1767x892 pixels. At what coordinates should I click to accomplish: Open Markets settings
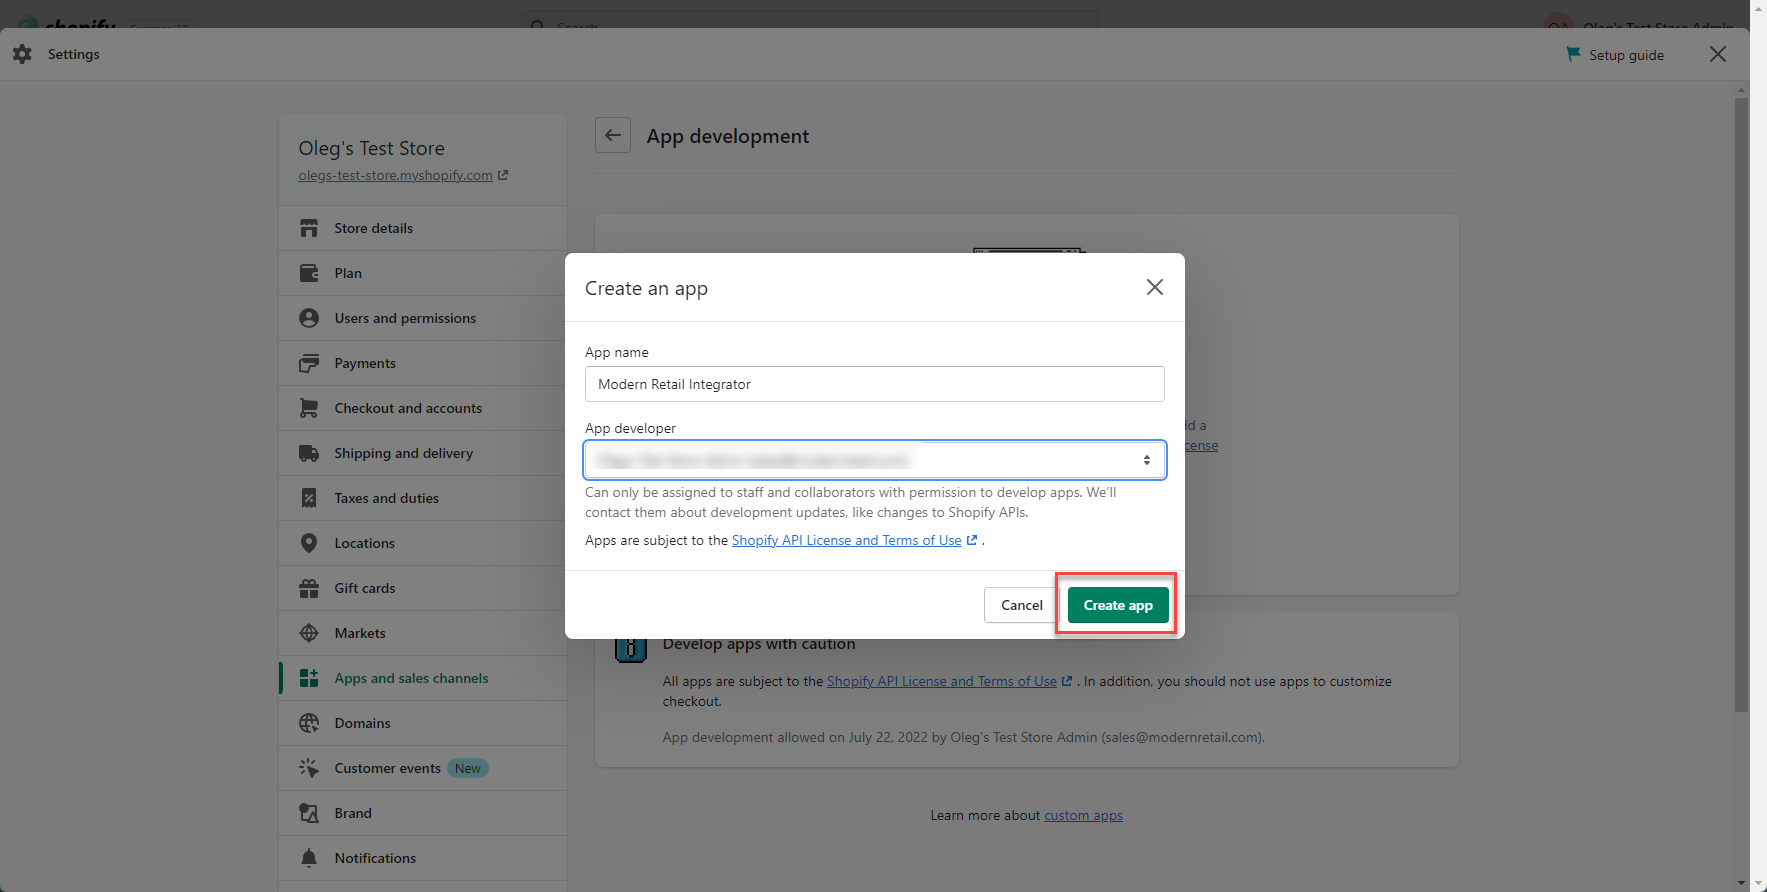(423, 633)
